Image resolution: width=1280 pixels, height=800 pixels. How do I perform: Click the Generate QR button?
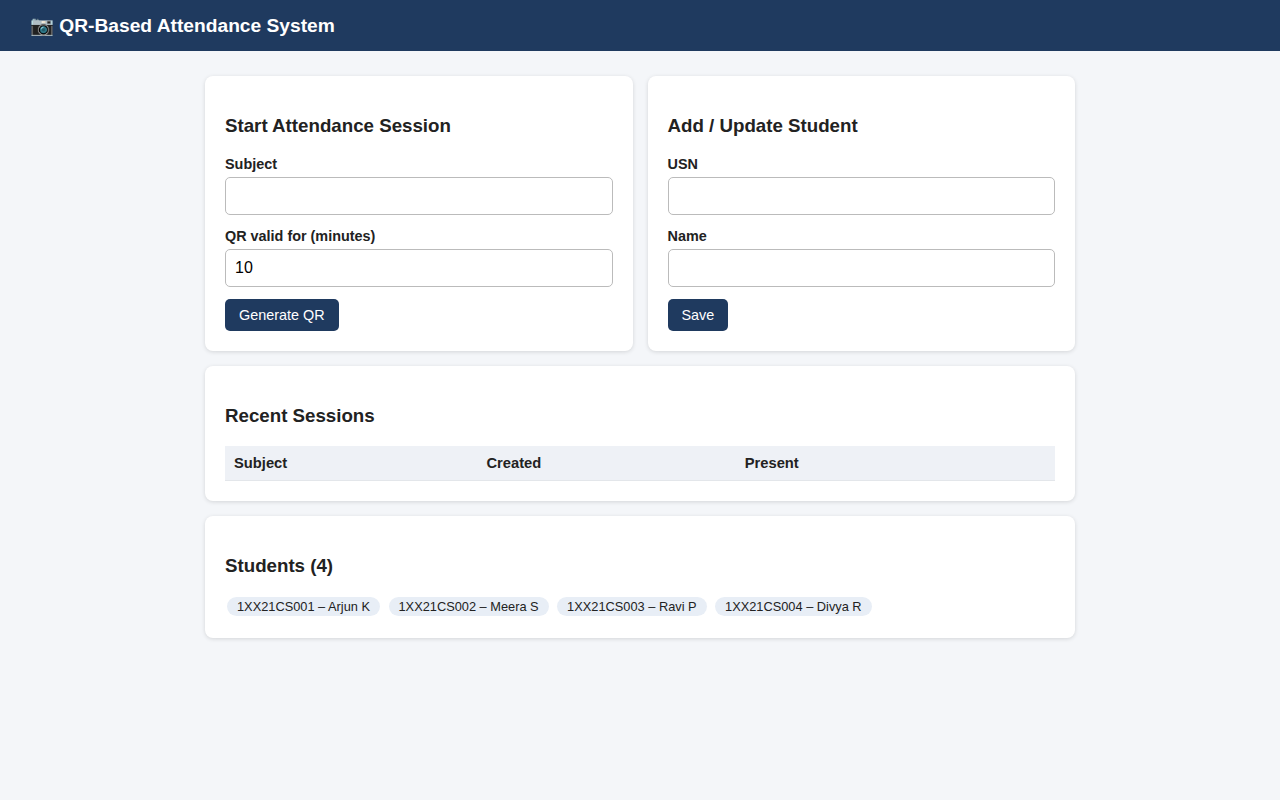282,315
